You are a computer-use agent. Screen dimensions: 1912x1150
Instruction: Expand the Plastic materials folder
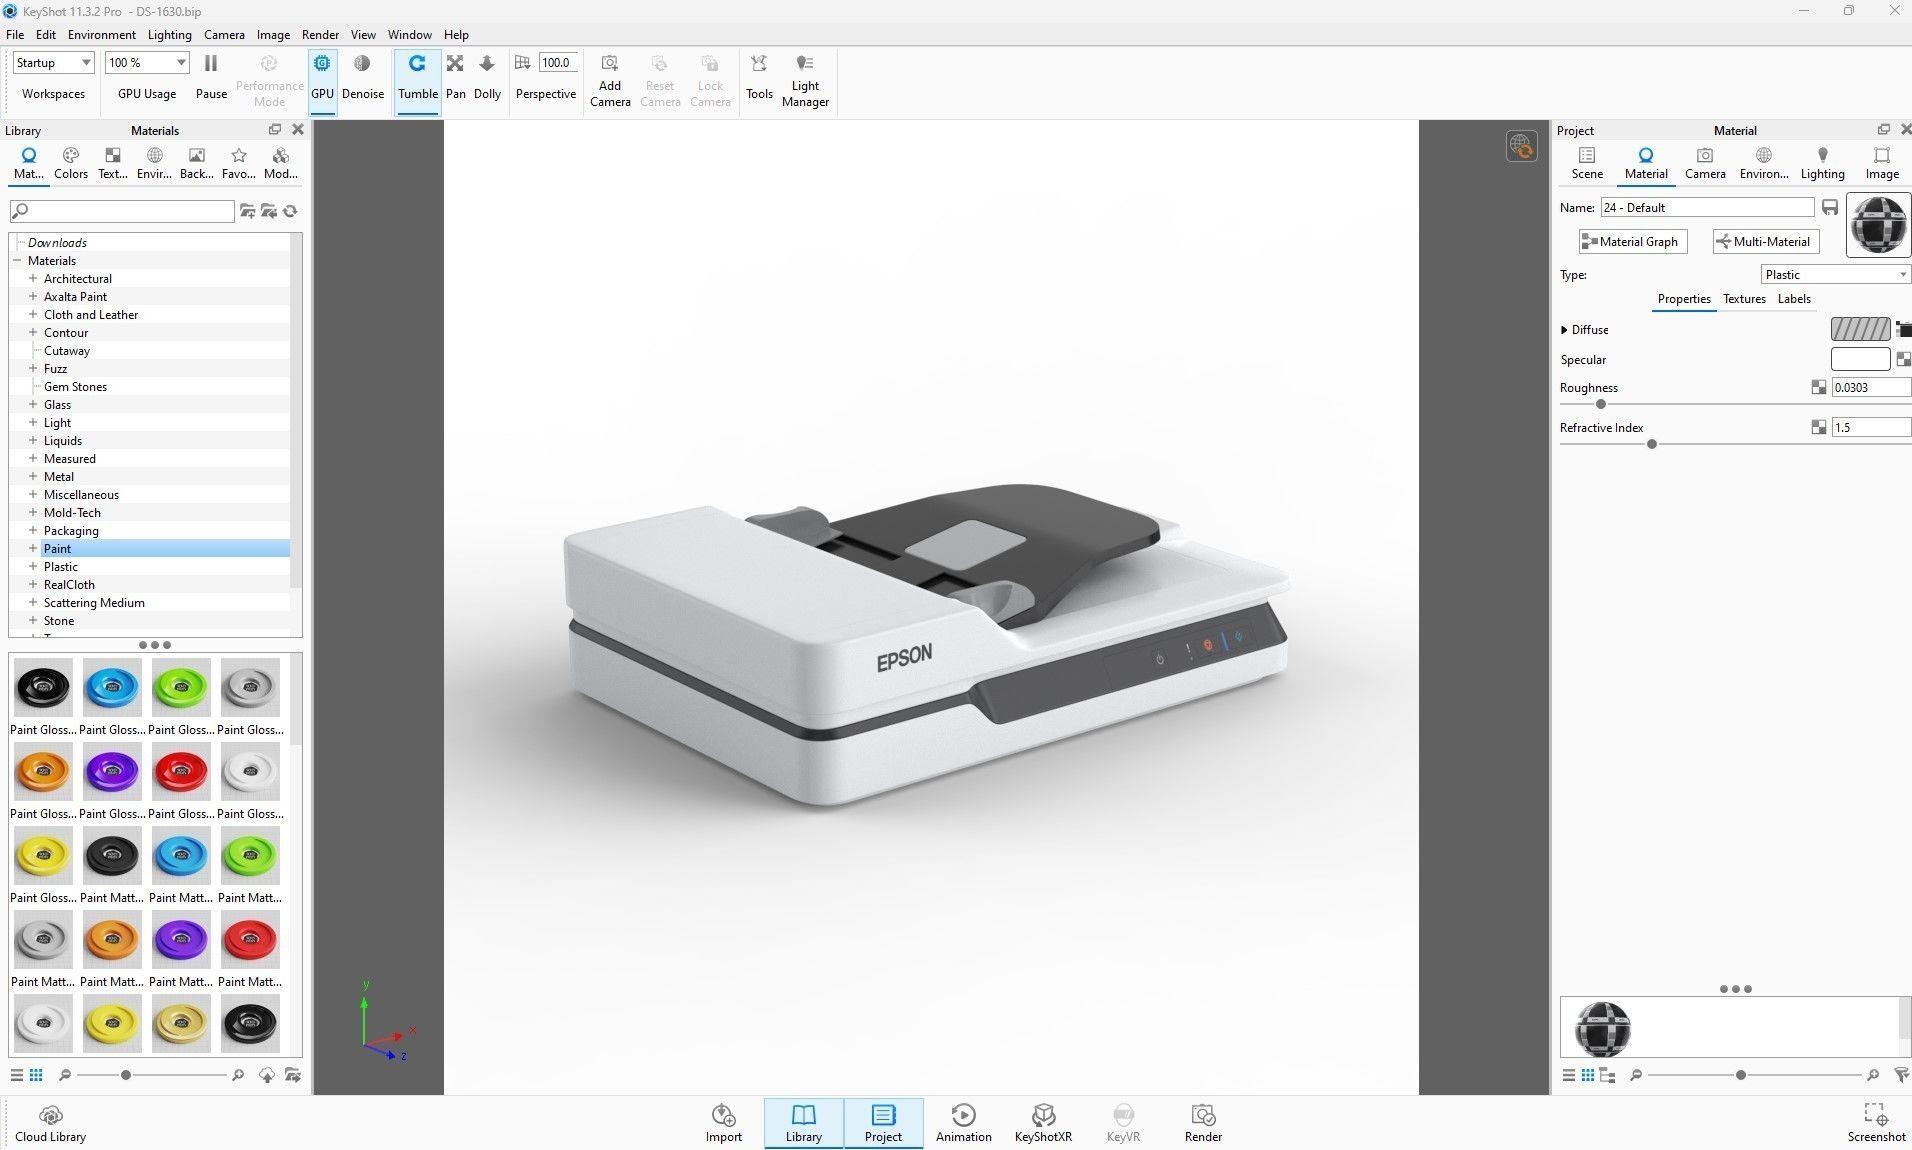33,566
